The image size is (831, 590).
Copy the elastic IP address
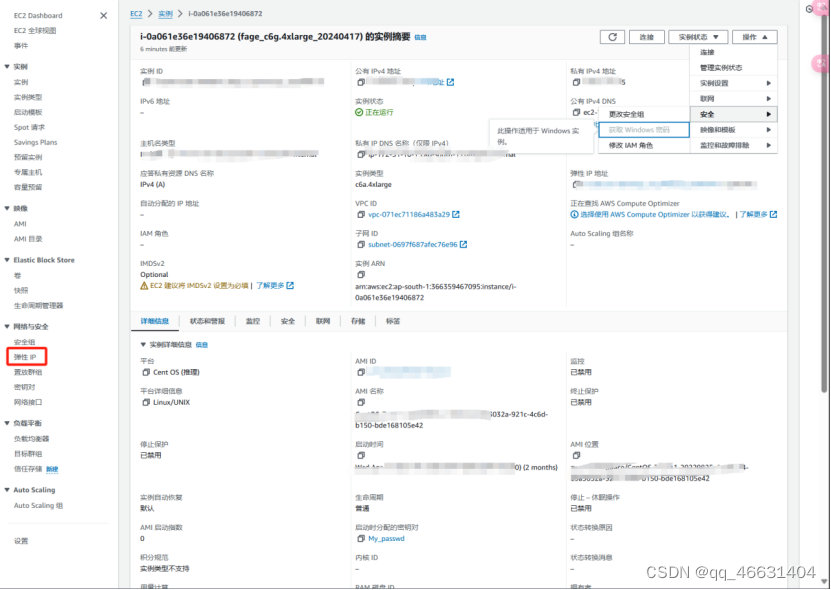[x=575, y=184]
